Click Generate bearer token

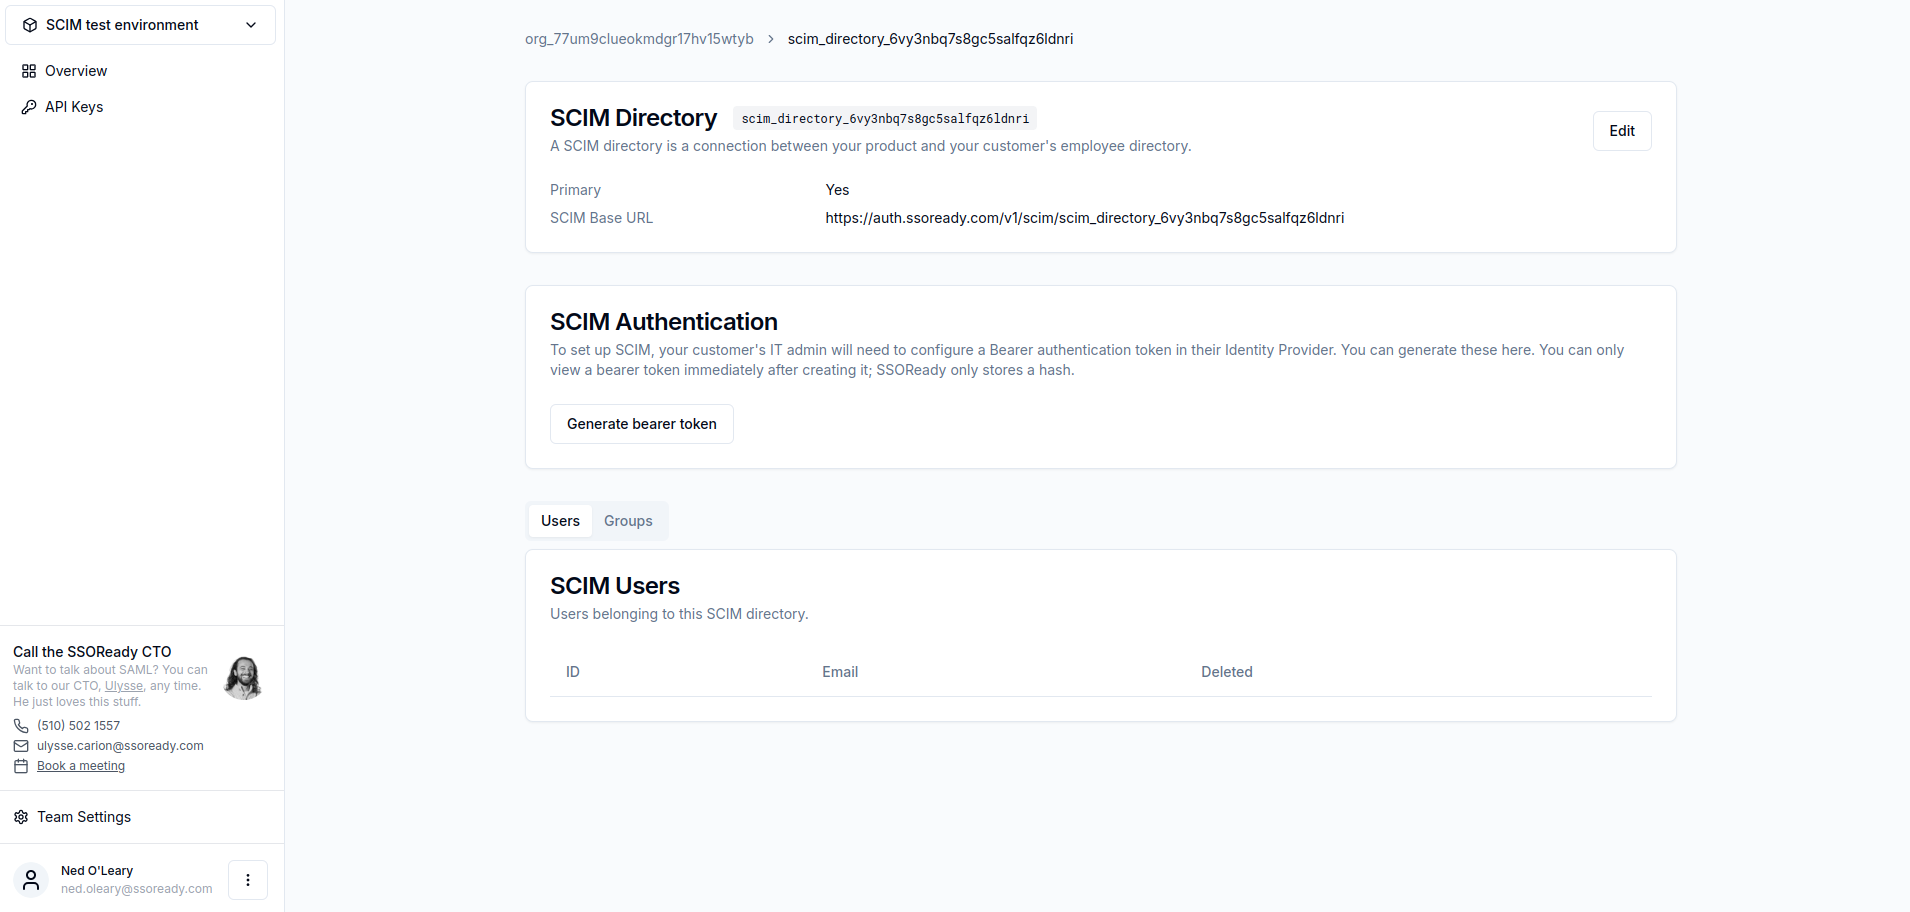[x=642, y=424]
